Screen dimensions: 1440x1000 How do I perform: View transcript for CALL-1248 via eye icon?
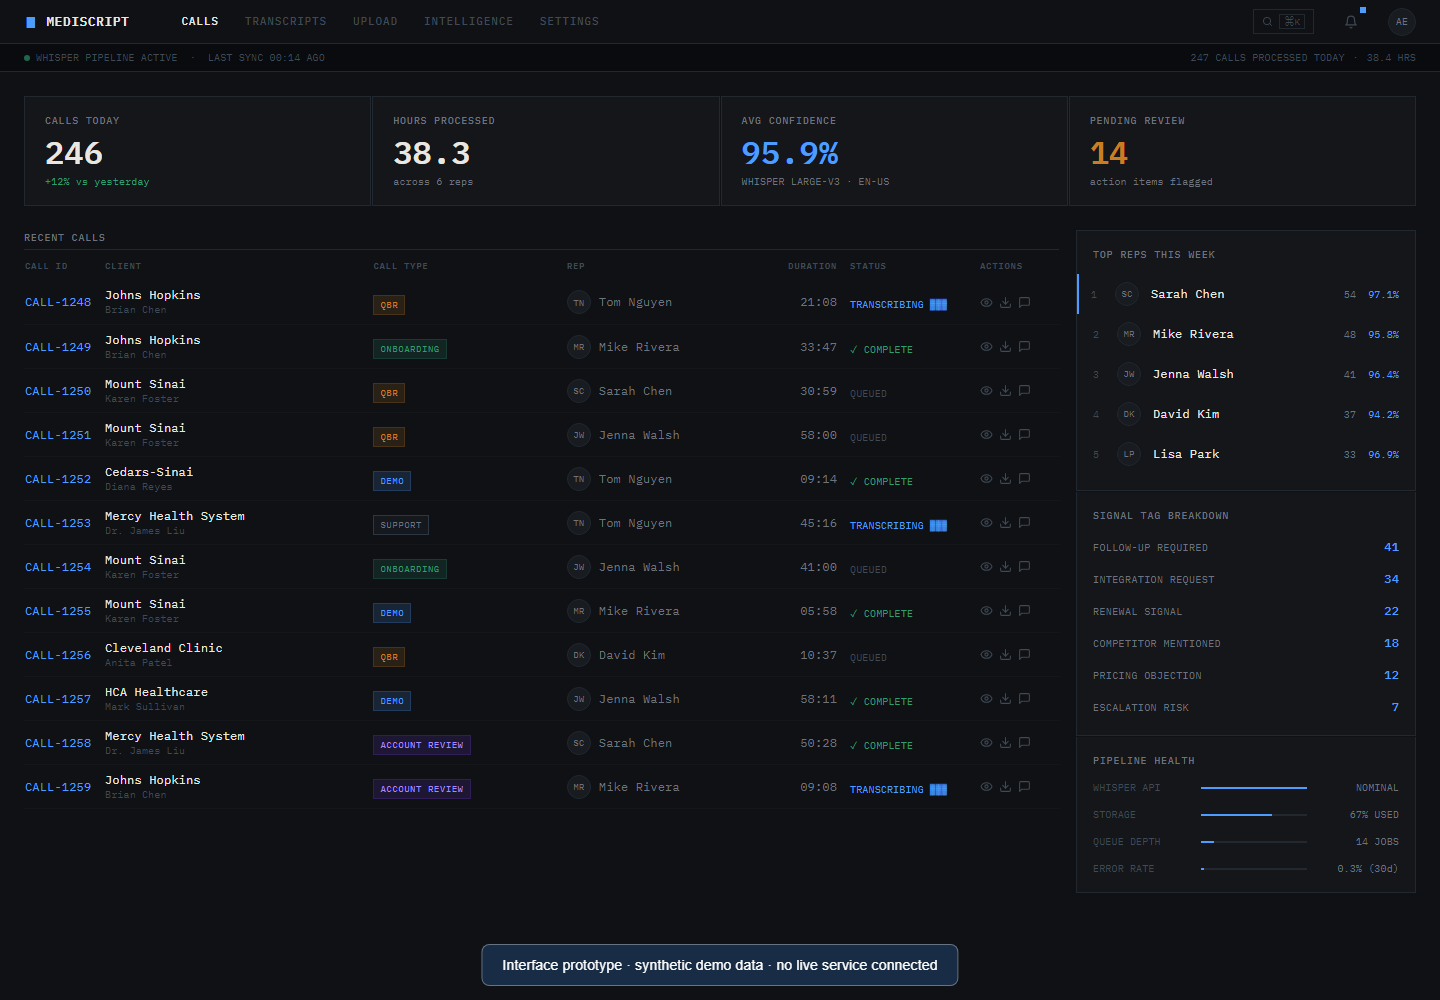(986, 303)
